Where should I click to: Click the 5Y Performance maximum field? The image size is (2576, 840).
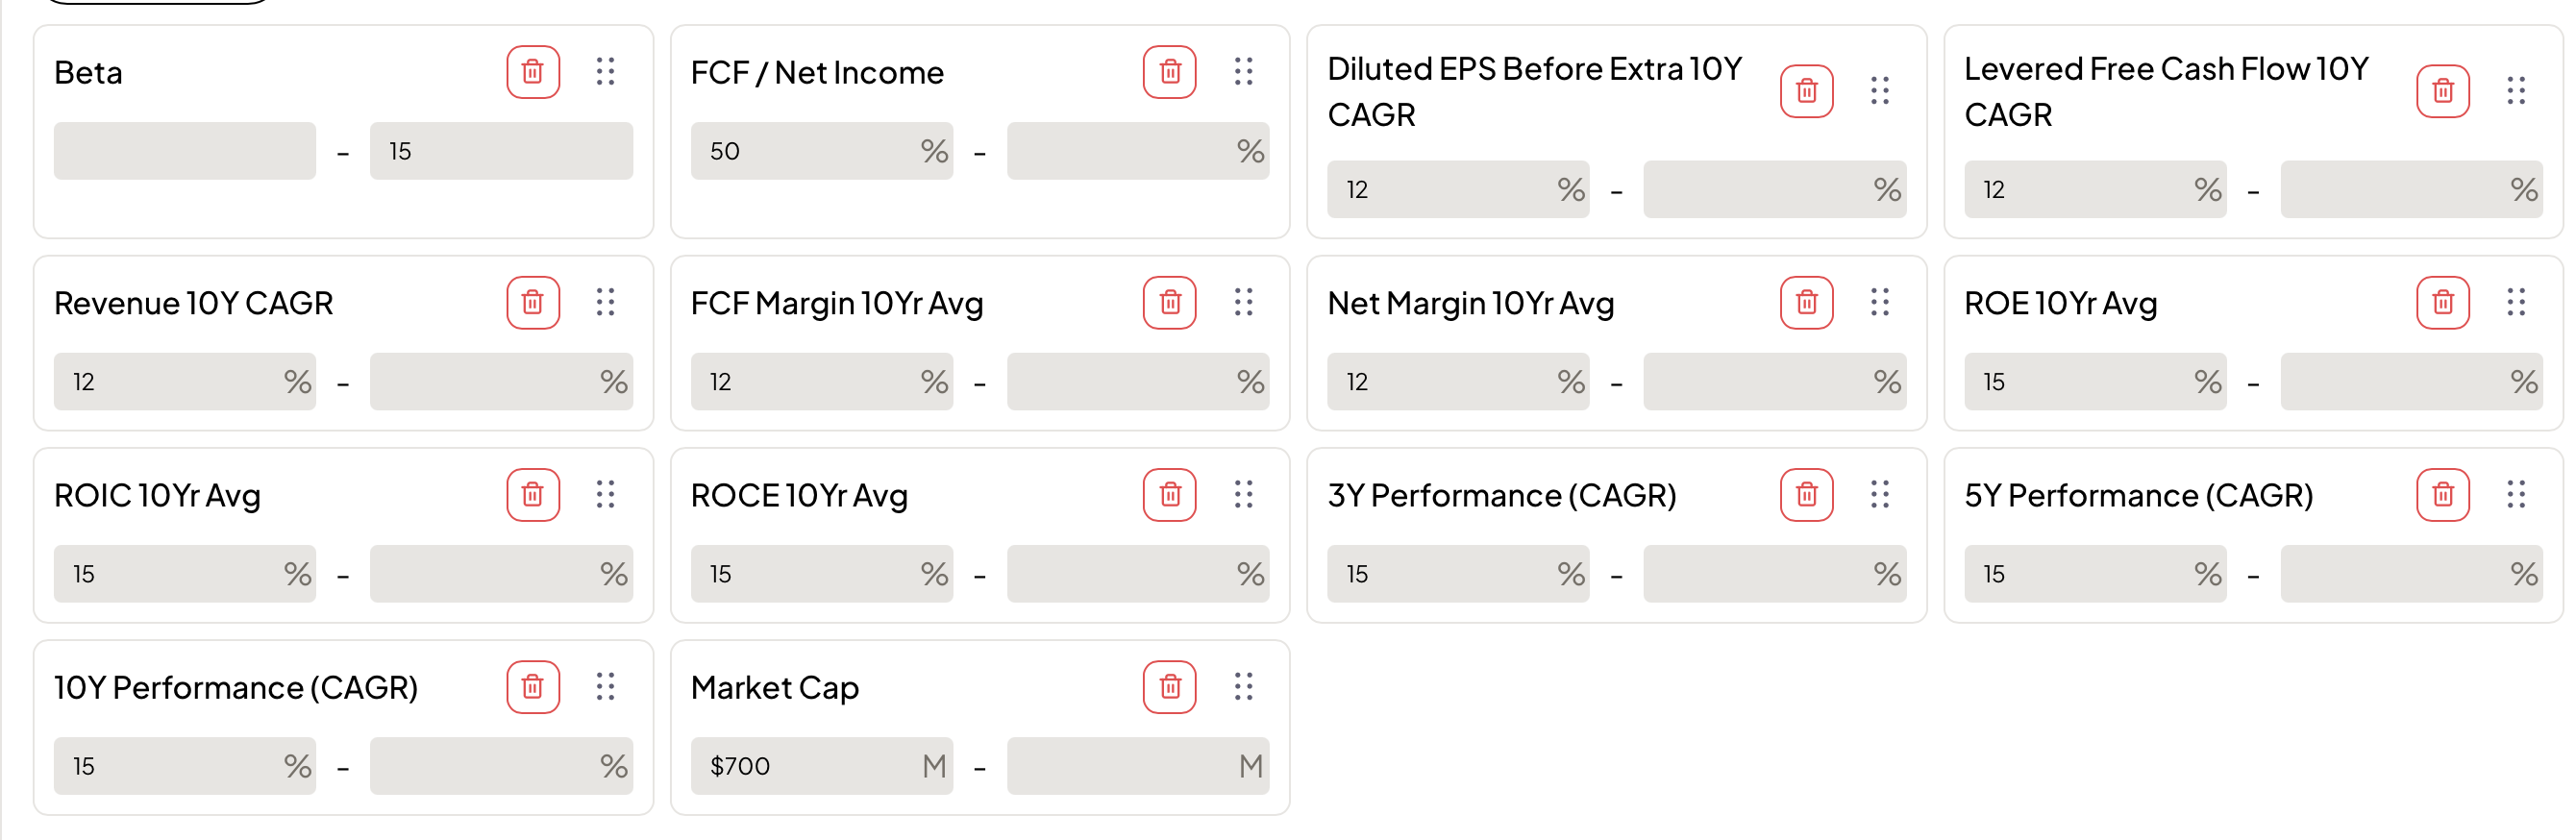[2395, 574]
